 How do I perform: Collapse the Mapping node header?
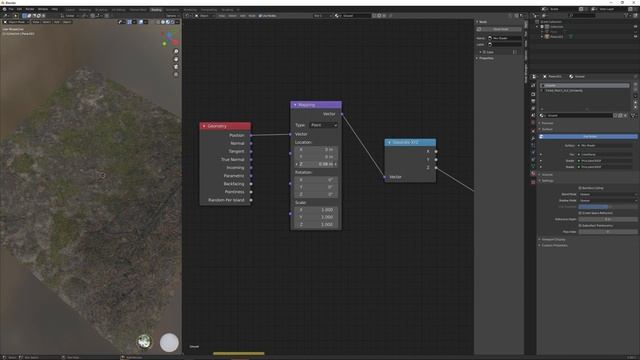(x=295, y=105)
